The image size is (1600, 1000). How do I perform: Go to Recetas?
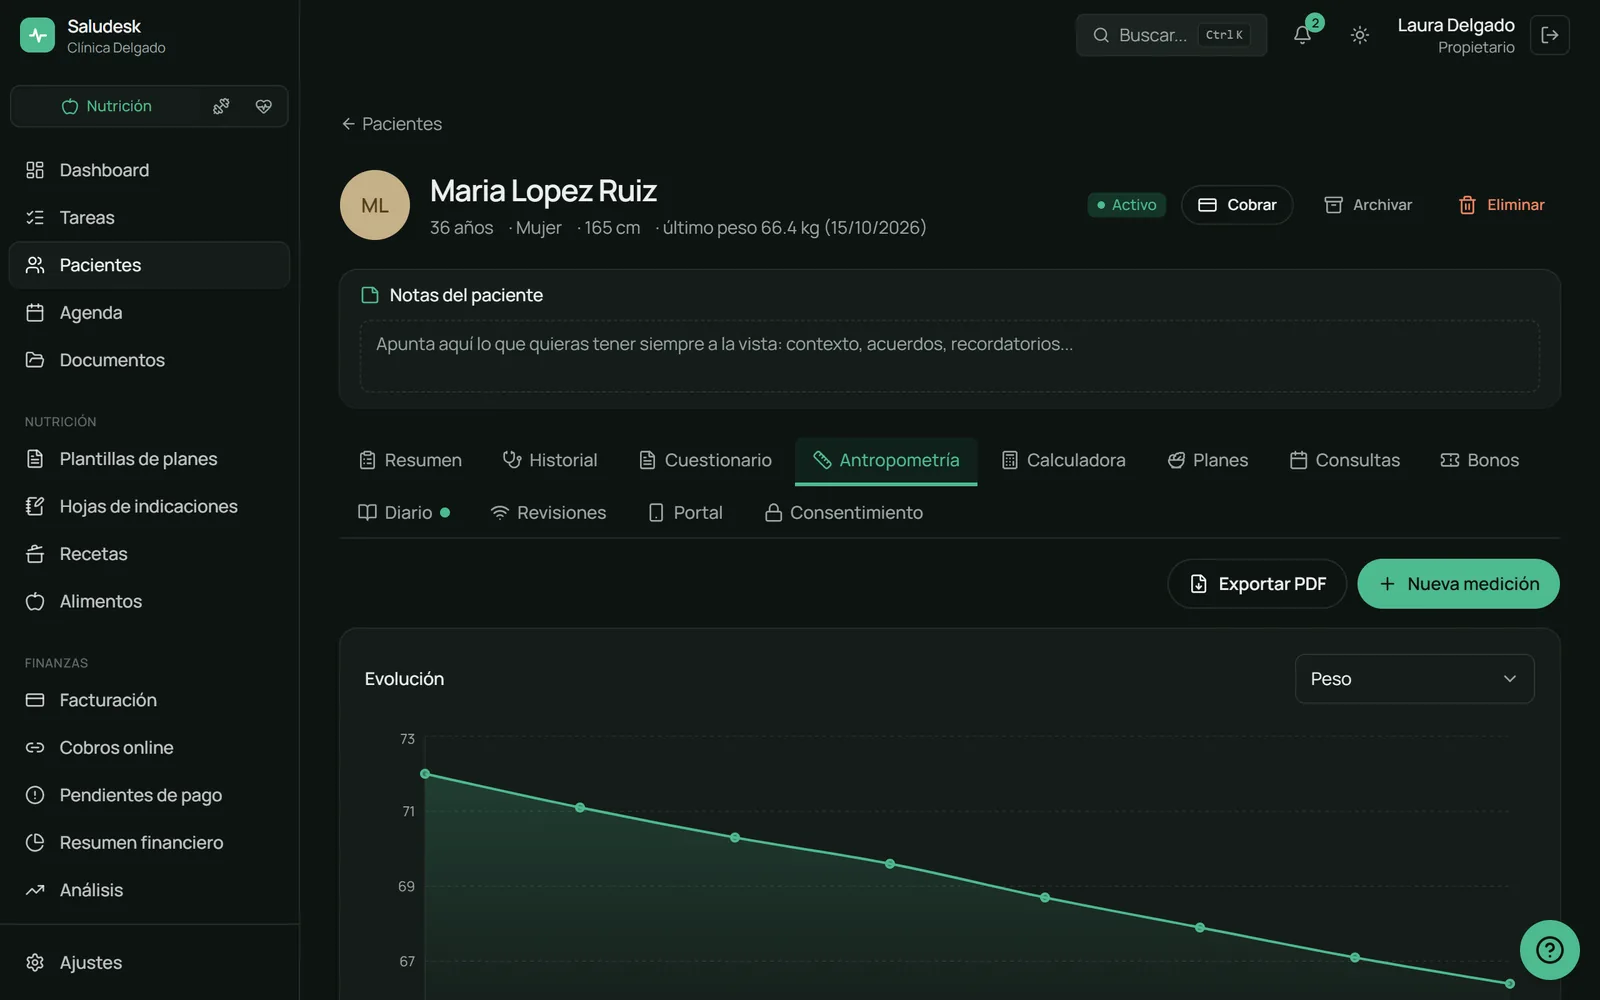coord(149,554)
